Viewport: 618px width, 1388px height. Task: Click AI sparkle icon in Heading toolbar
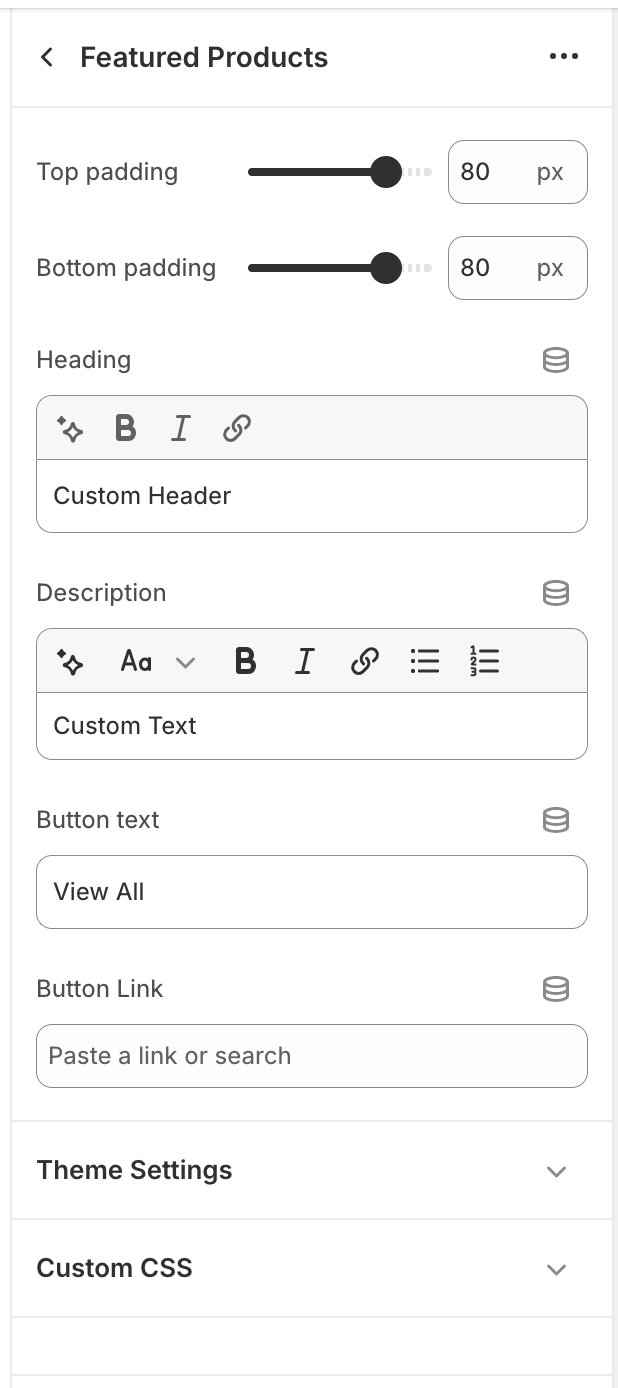[70, 429]
